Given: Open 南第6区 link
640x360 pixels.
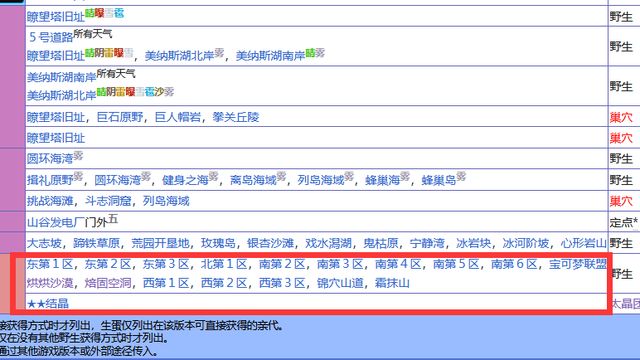Looking at the screenshot, I should click(x=514, y=264).
